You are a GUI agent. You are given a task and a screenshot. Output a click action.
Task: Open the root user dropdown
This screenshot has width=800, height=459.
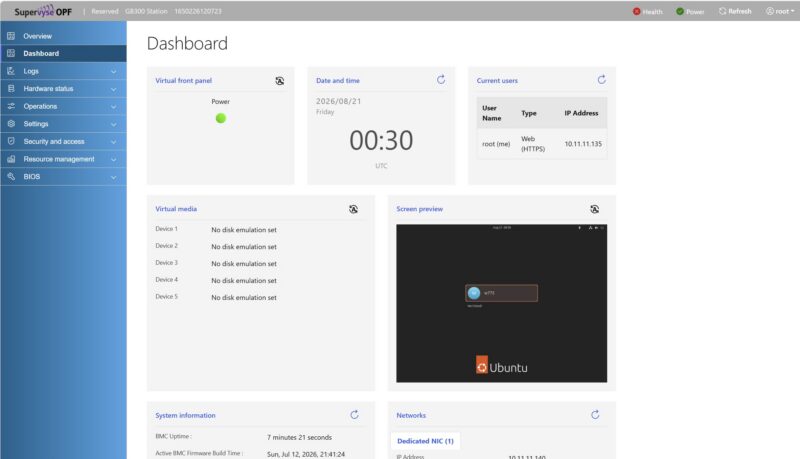pos(780,11)
